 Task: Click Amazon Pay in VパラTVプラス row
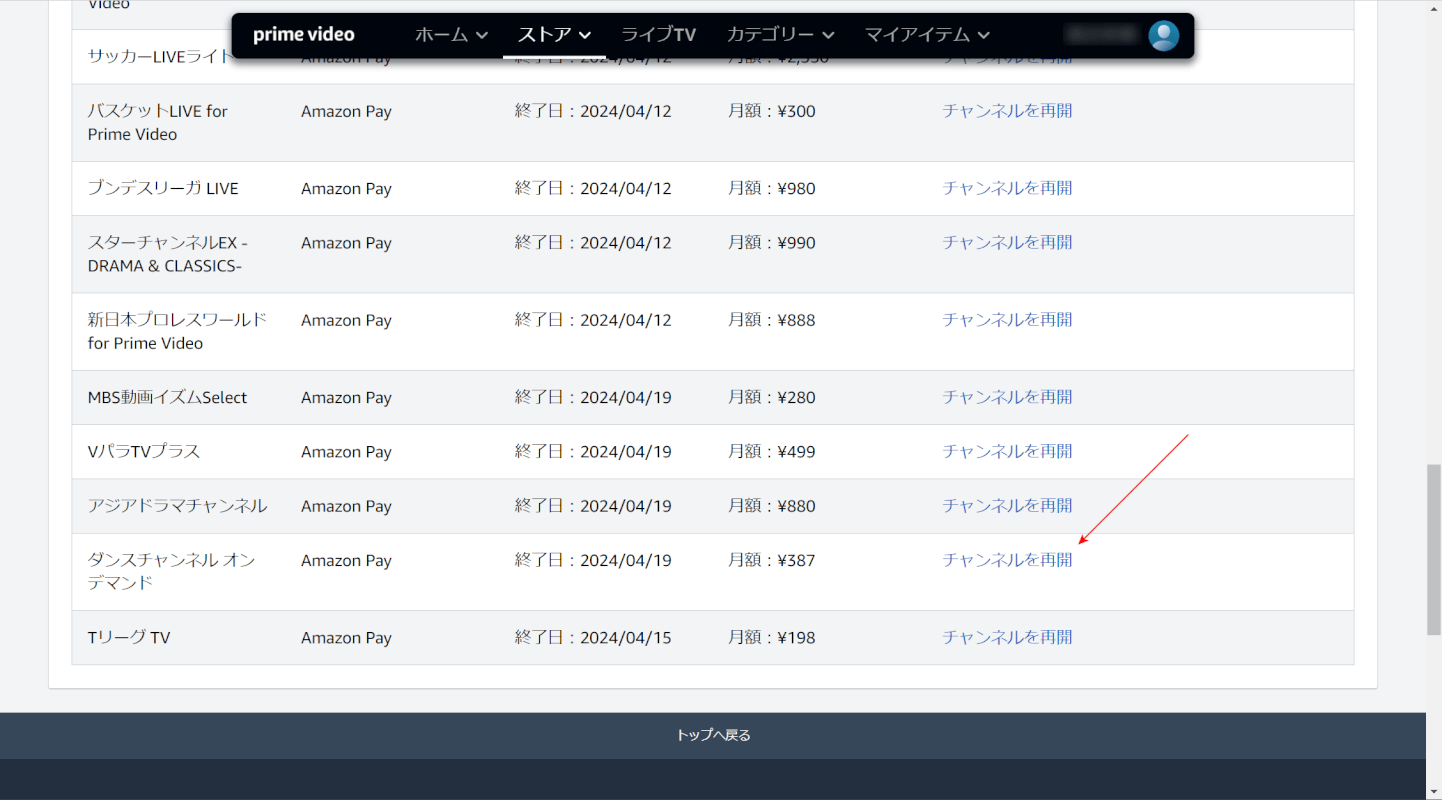[x=346, y=452]
